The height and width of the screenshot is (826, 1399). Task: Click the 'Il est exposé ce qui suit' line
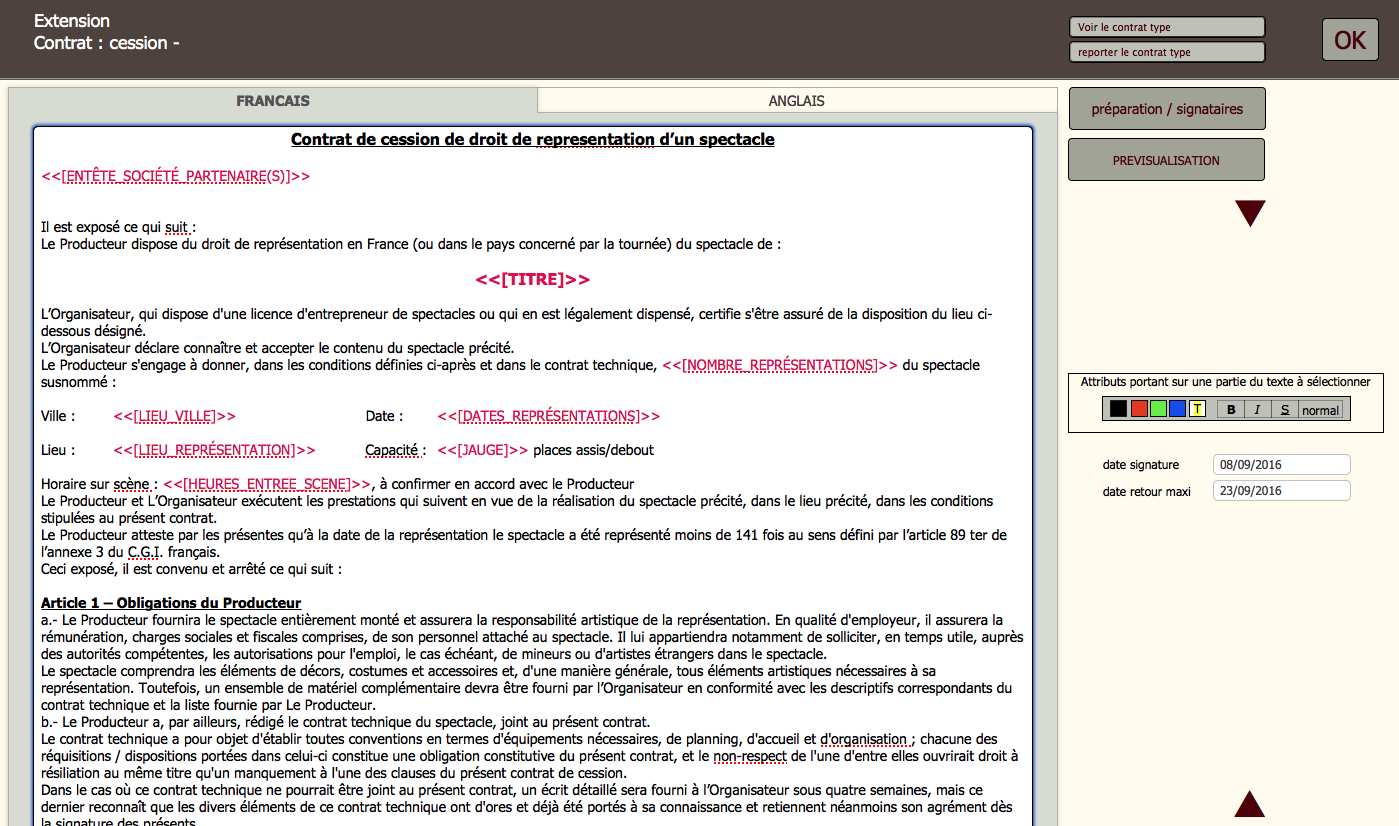118,227
